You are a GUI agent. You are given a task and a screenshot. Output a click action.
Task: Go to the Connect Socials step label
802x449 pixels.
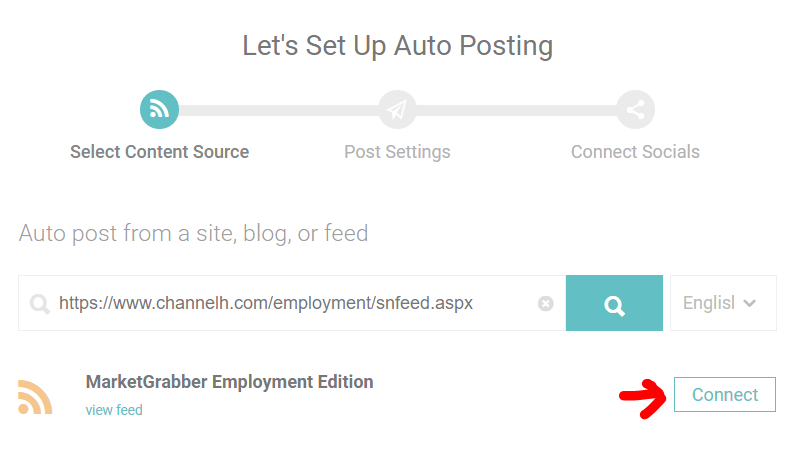tap(635, 152)
